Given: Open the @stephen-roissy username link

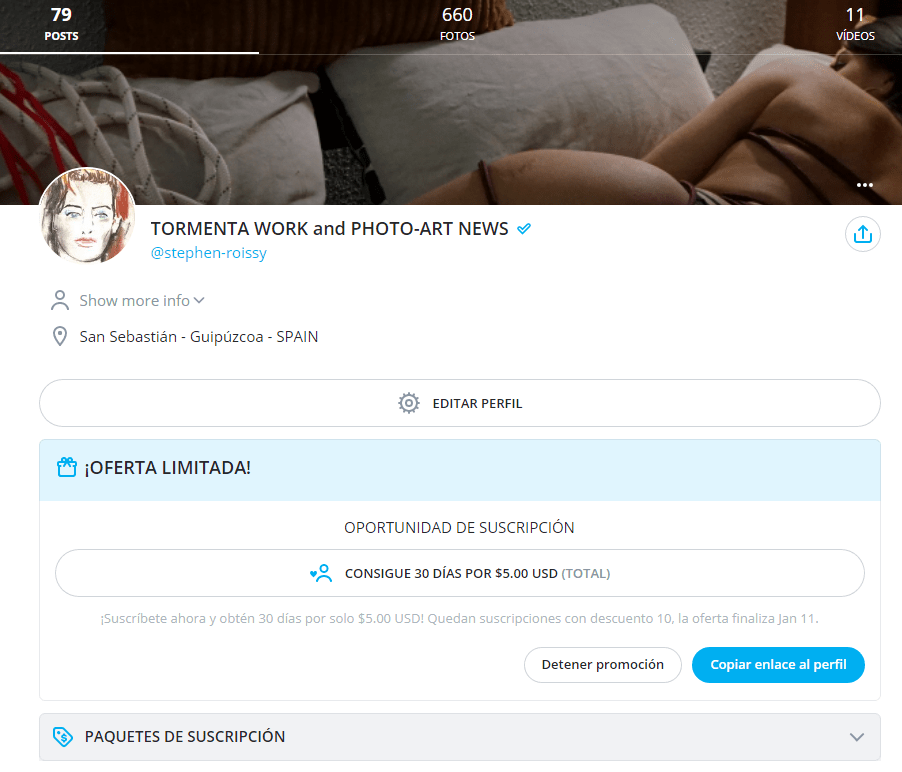Looking at the screenshot, I should (208, 253).
